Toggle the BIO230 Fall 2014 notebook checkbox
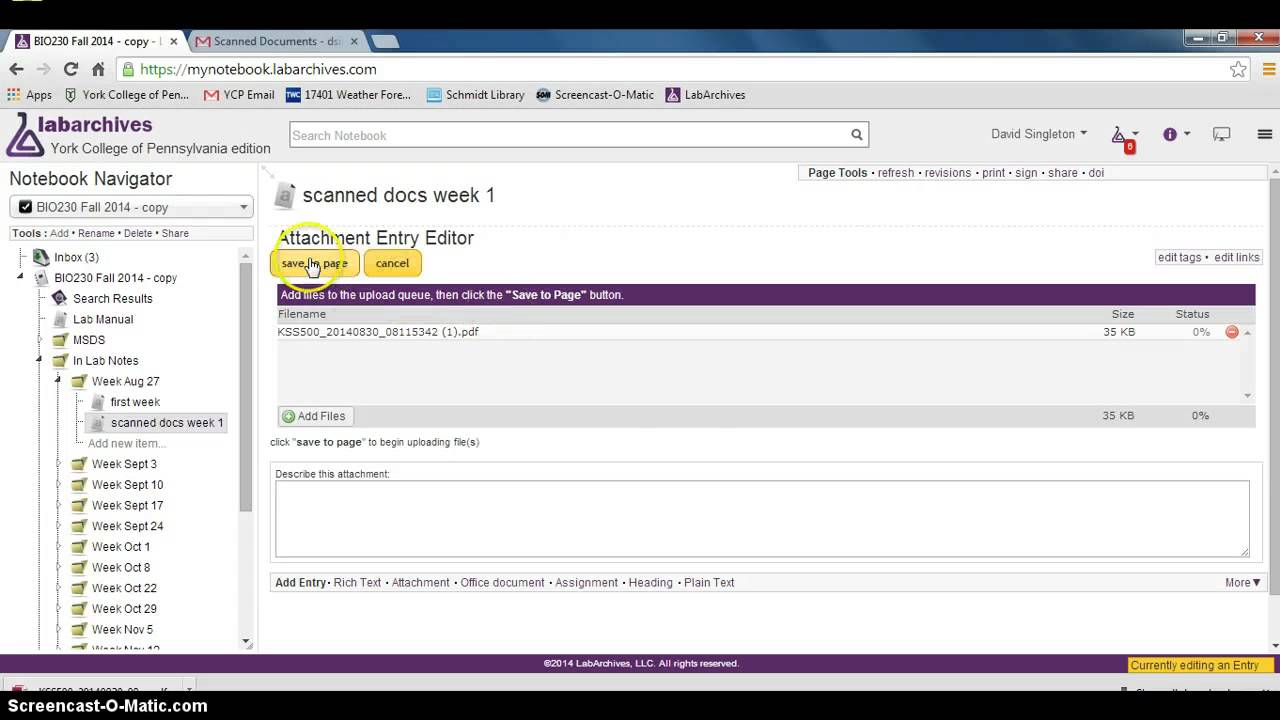The image size is (1280, 720). [x=26, y=207]
